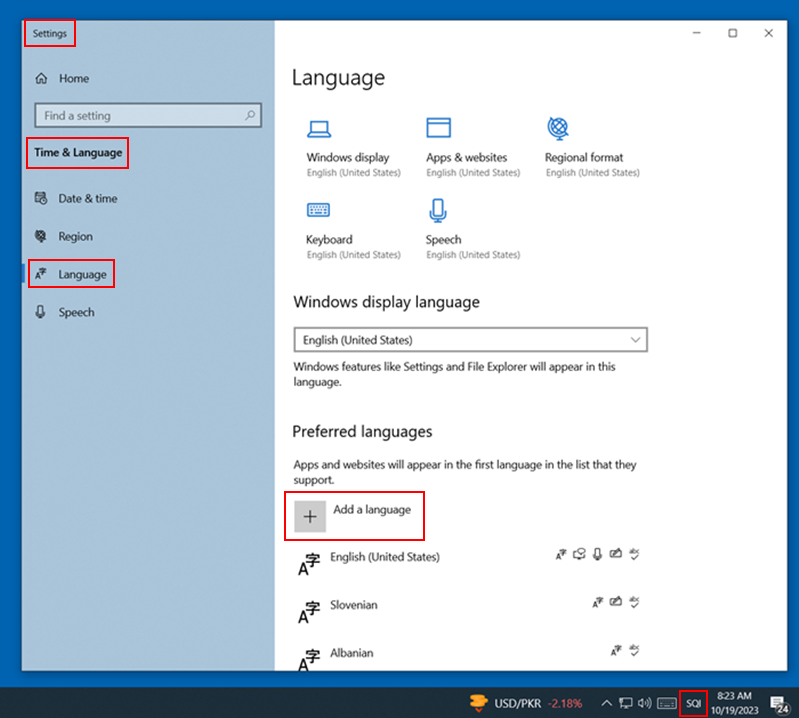Open the taskbar touch keyboard icon
Image resolution: width=799 pixels, height=718 pixels.
point(667,704)
